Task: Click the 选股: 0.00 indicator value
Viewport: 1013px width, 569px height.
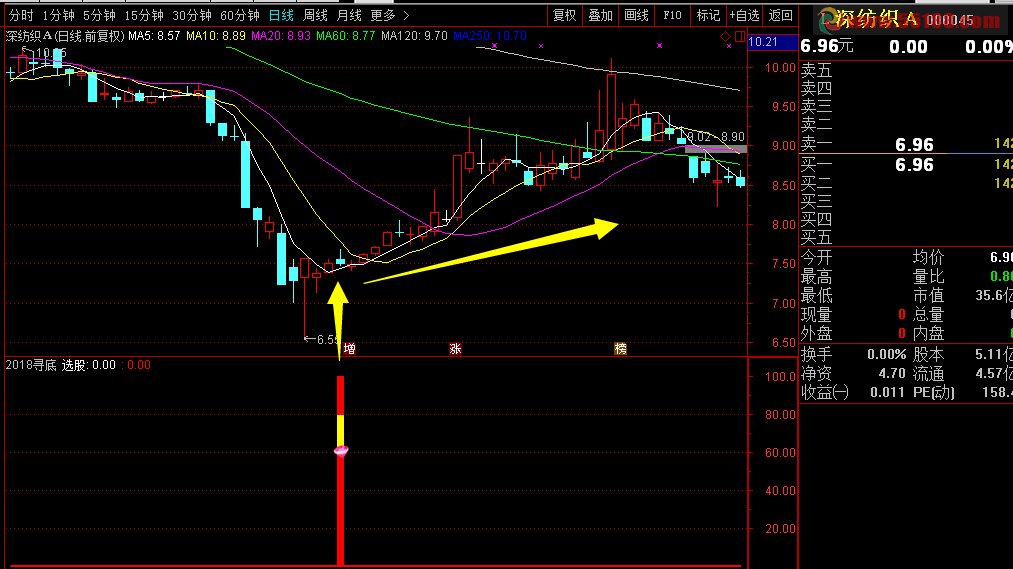Action: [89, 365]
